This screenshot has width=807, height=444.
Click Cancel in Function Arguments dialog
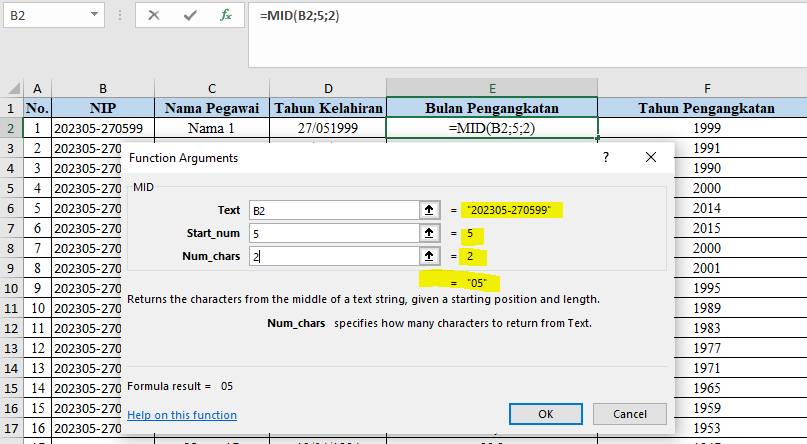(x=629, y=414)
